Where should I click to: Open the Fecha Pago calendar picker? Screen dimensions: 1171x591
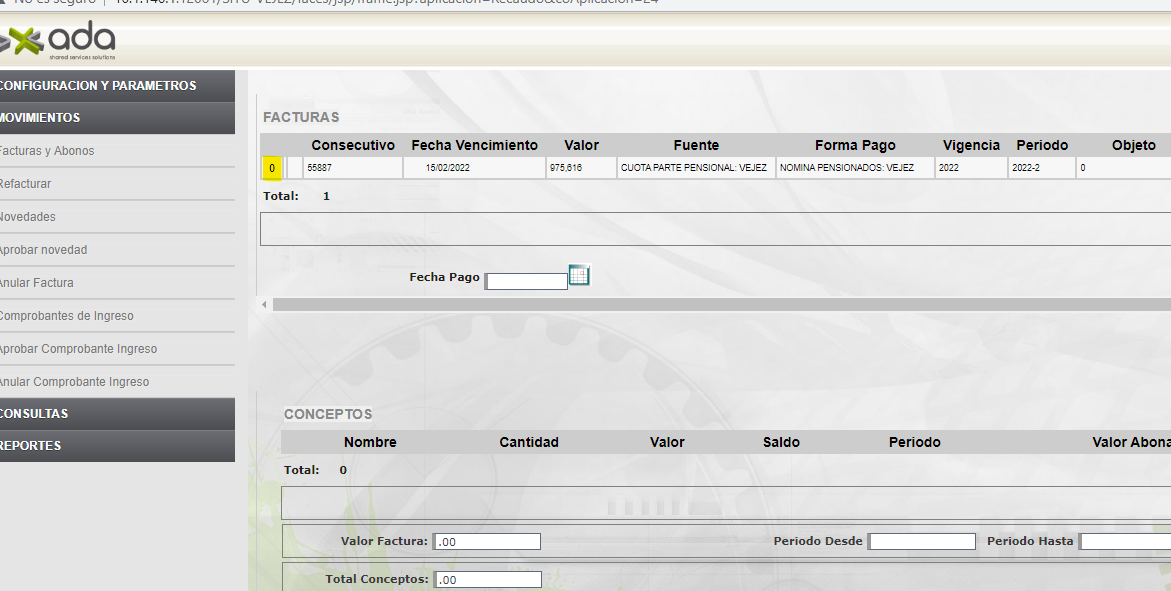[579, 275]
